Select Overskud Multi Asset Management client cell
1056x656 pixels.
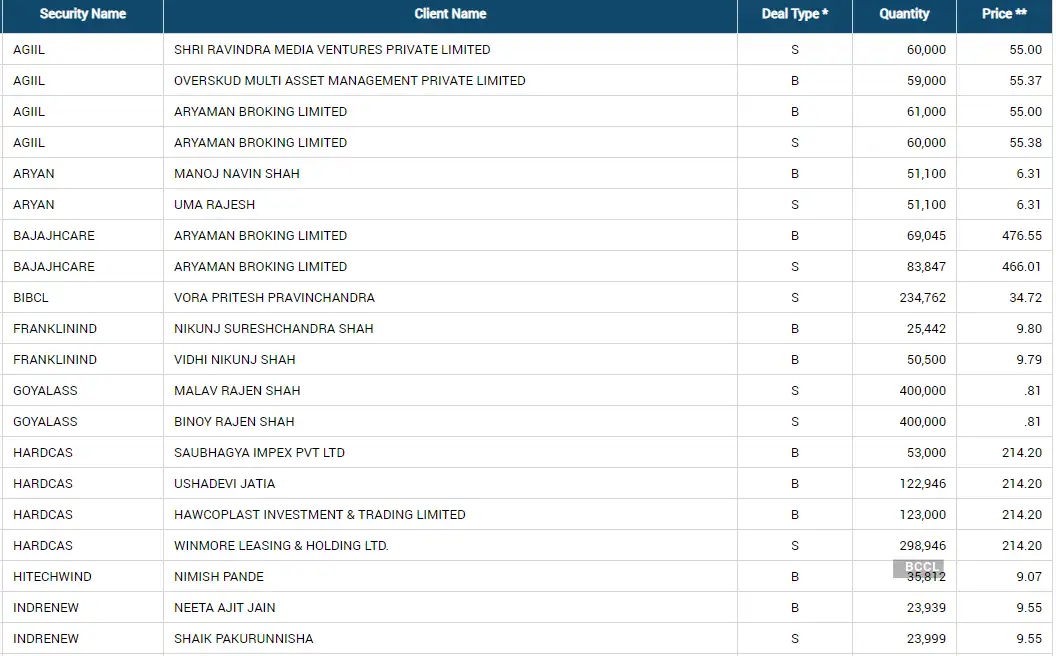click(349, 81)
